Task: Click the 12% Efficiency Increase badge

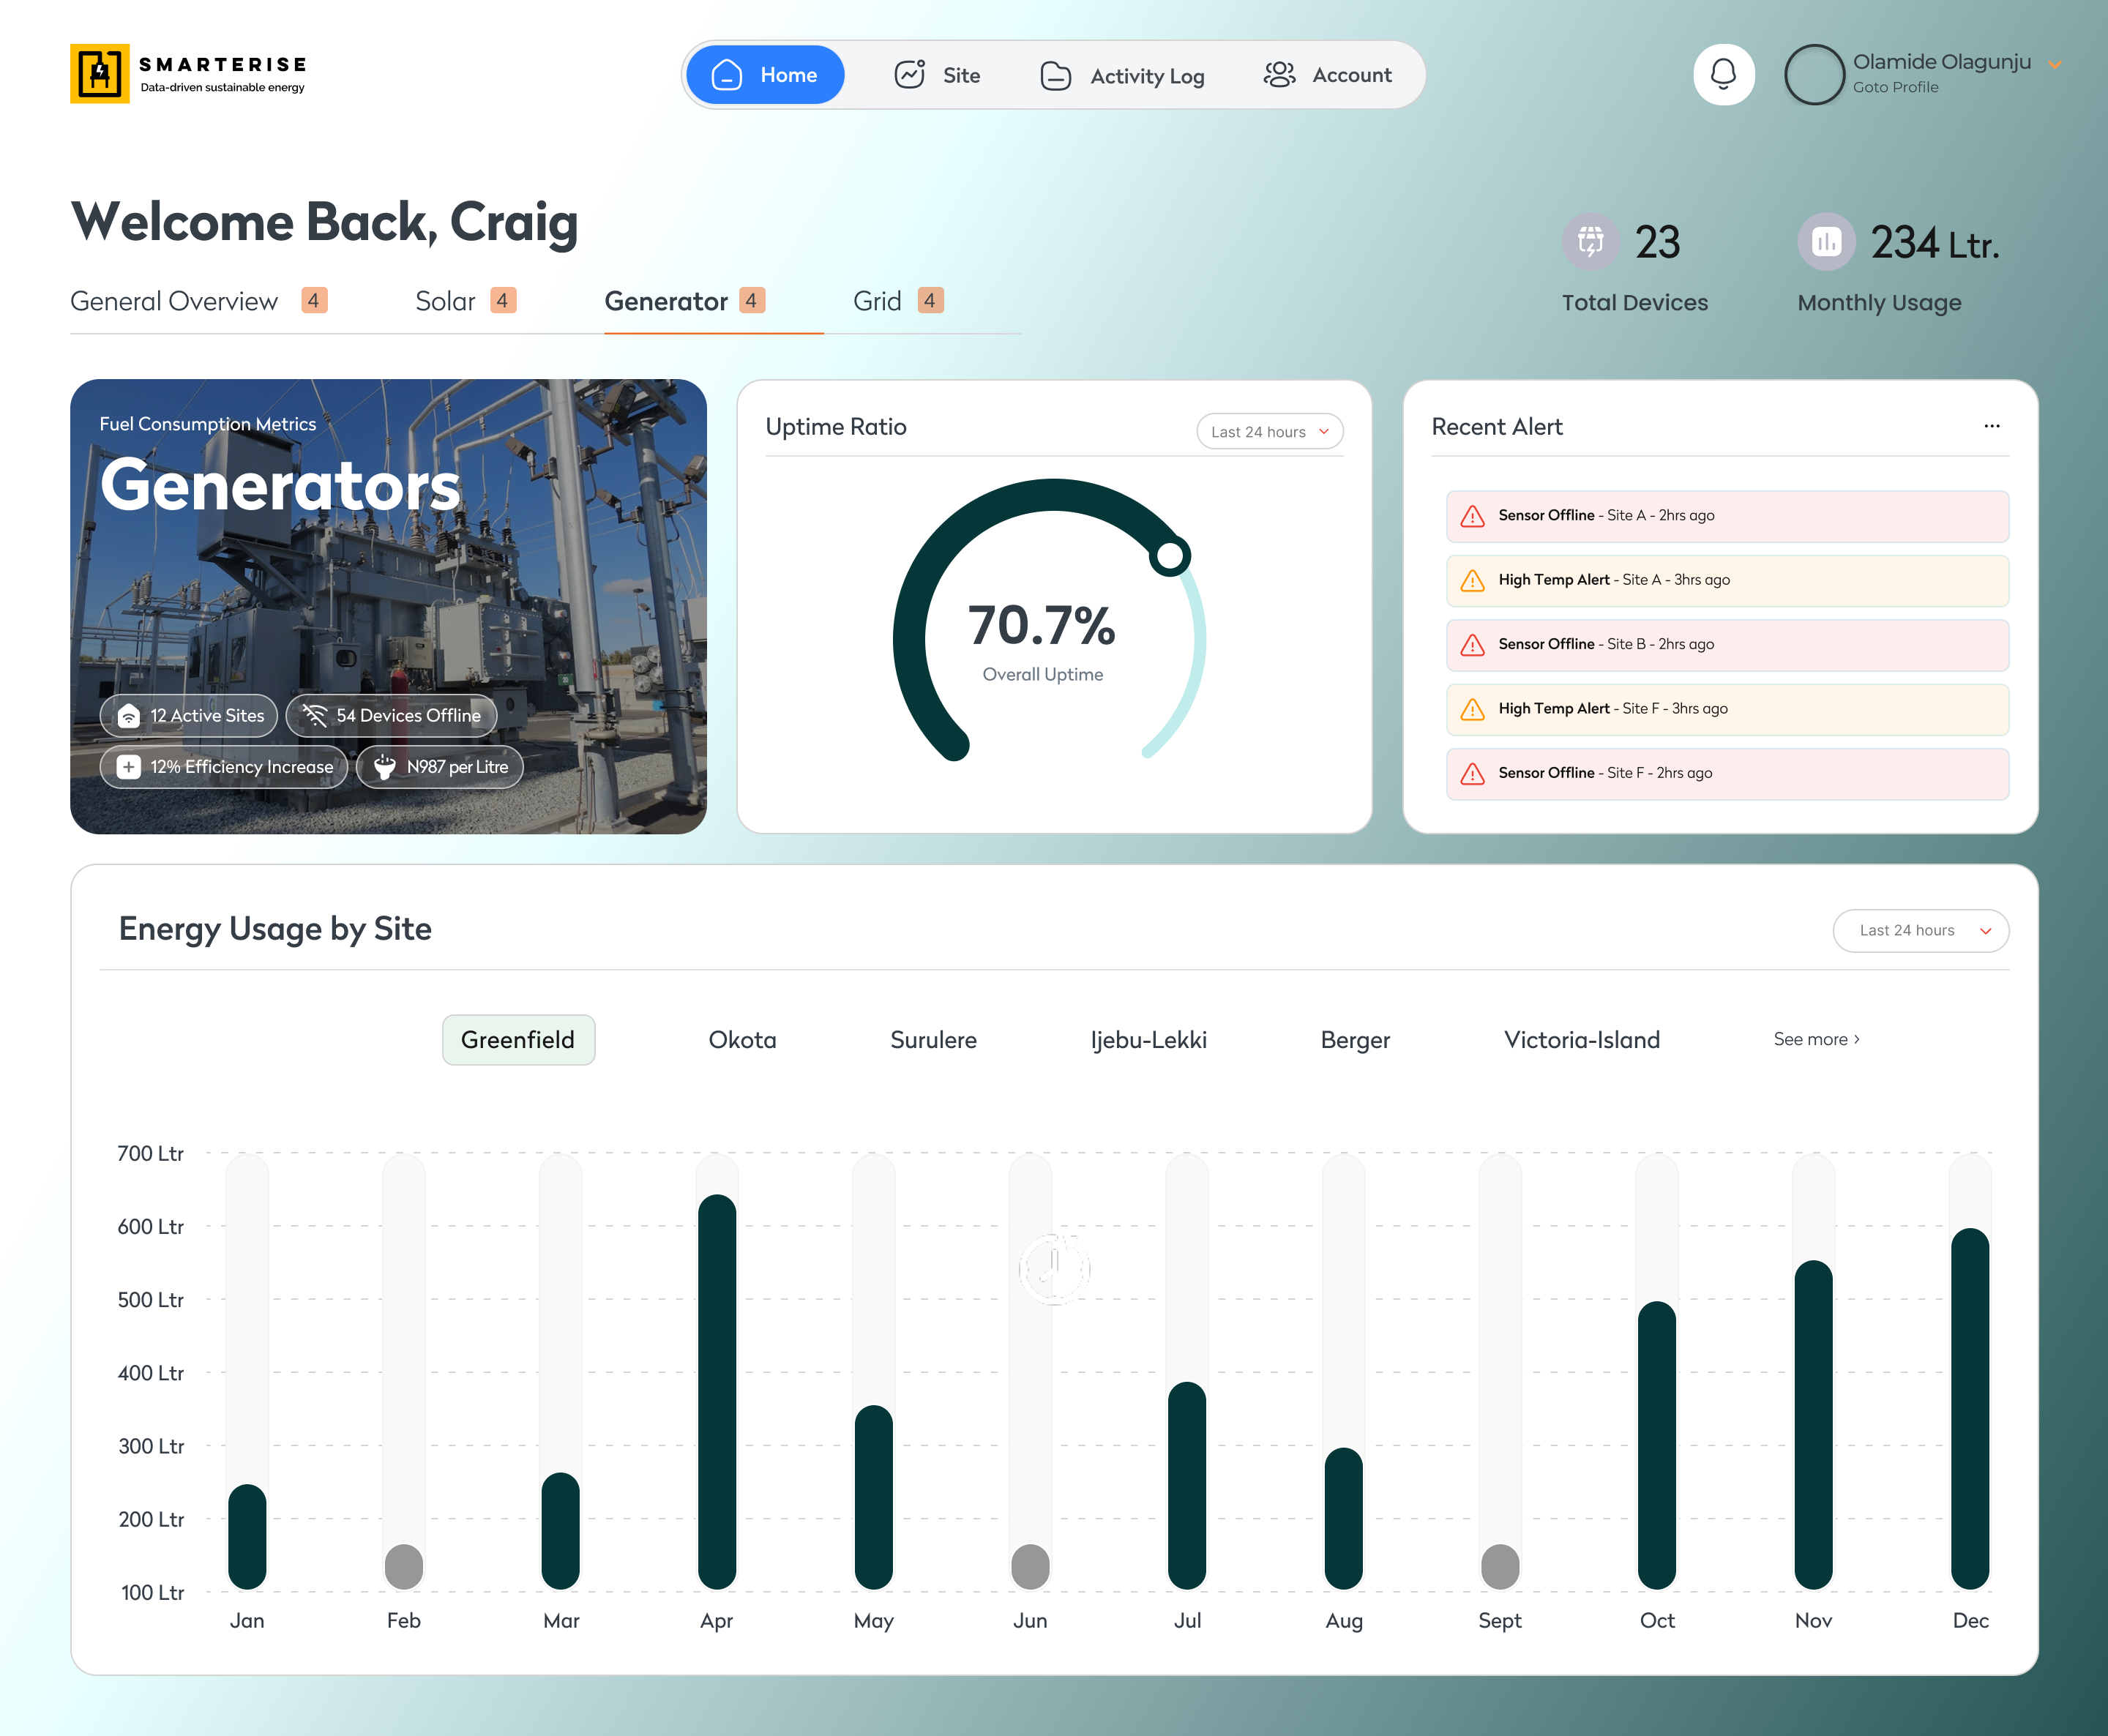Action: (224, 767)
